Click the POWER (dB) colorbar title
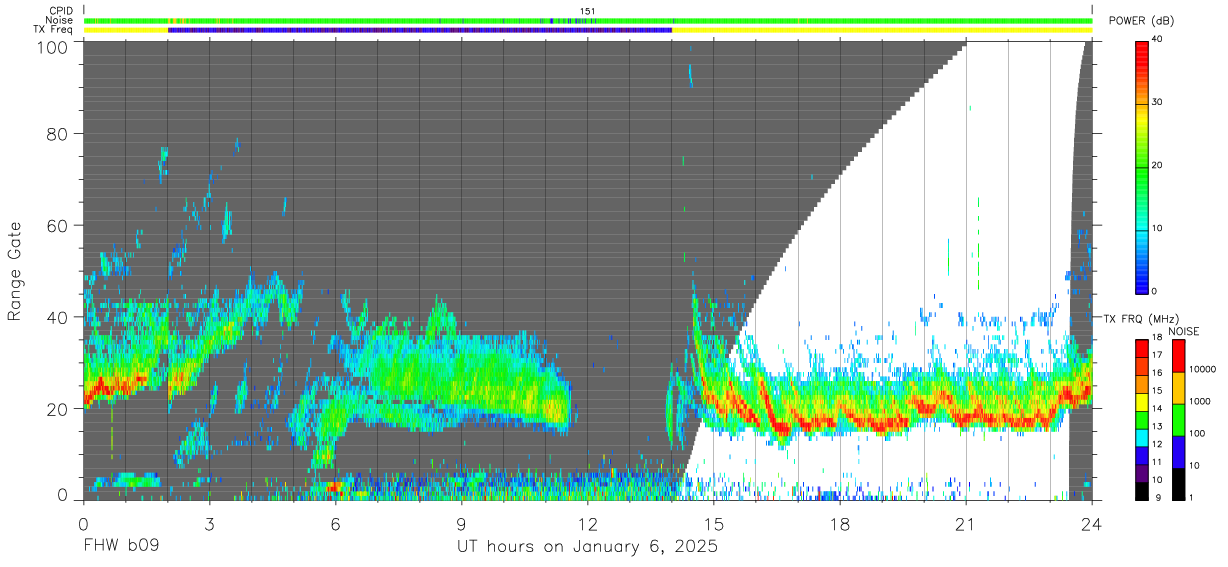This screenshot has height=567, width=1228. (x=1139, y=21)
